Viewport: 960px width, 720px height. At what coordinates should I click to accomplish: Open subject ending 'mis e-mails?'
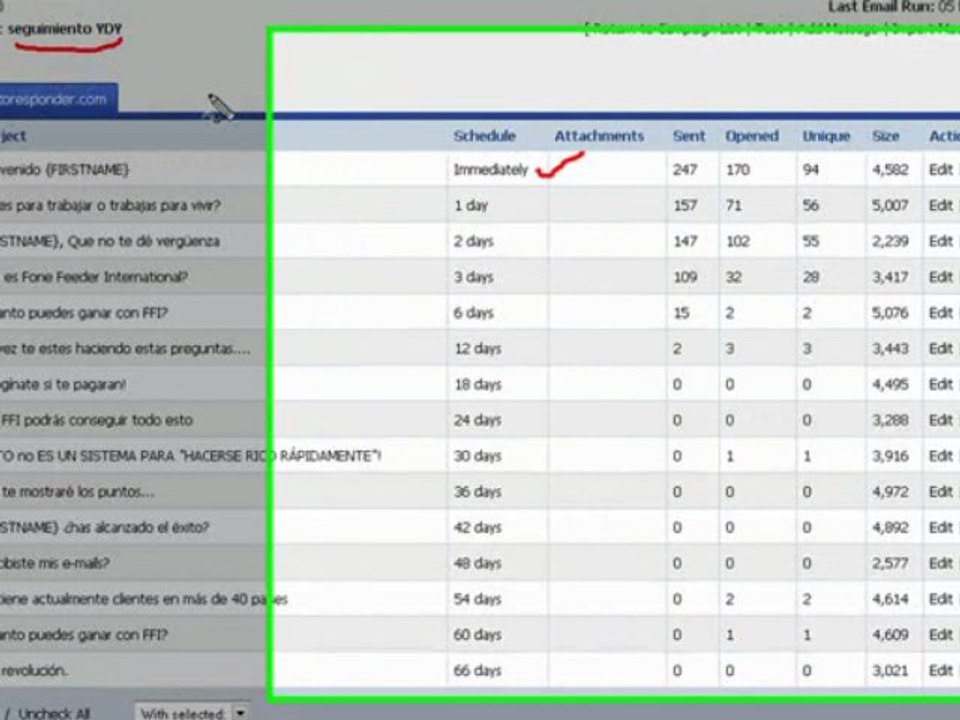click(55, 563)
